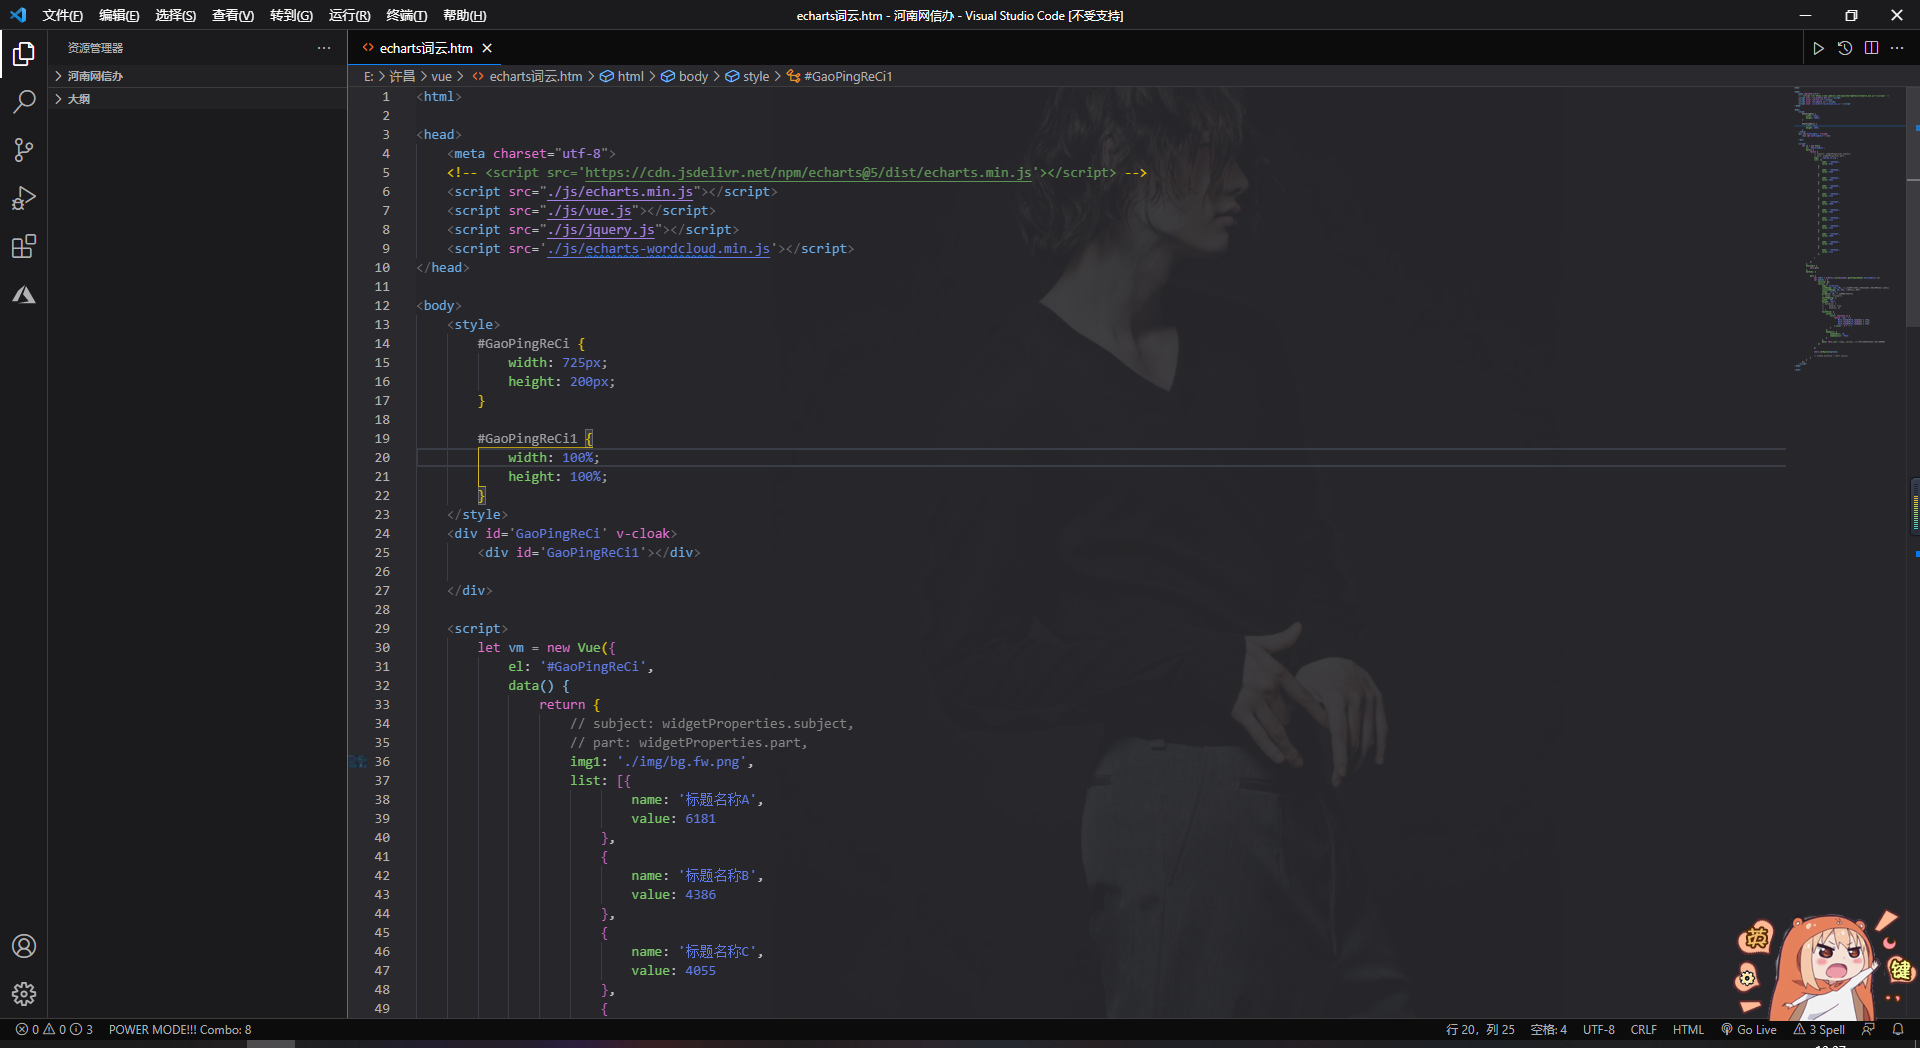Click POWER MODE!!! Combo status text

[x=180, y=1030]
